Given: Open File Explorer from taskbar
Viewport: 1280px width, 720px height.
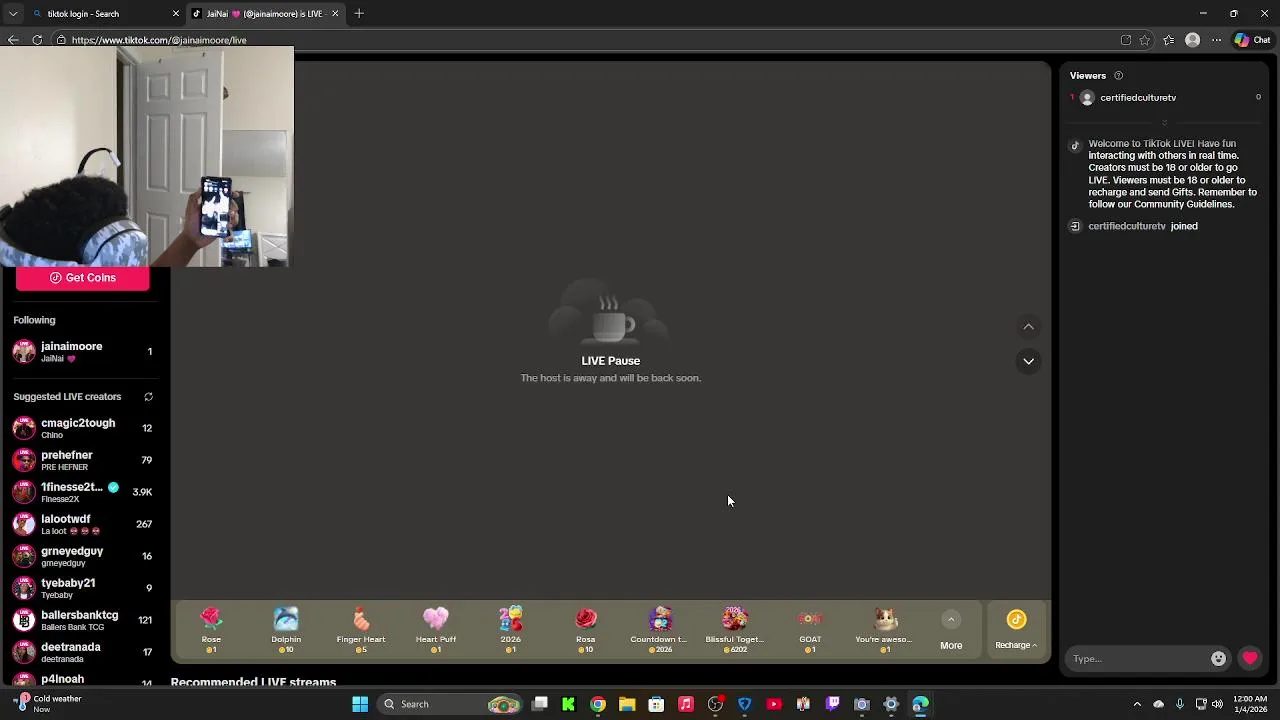Looking at the screenshot, I should (x=627, y=704).
